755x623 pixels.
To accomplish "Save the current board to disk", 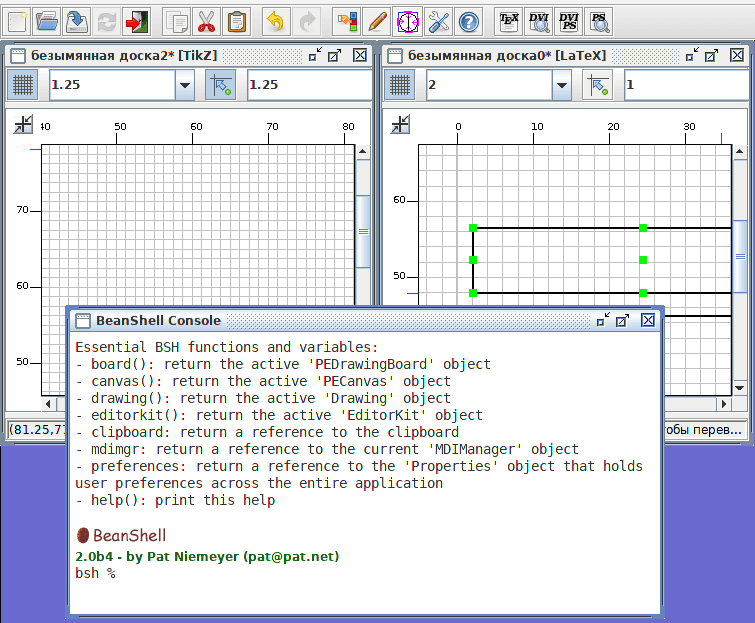I will click(x=77, y=22).
